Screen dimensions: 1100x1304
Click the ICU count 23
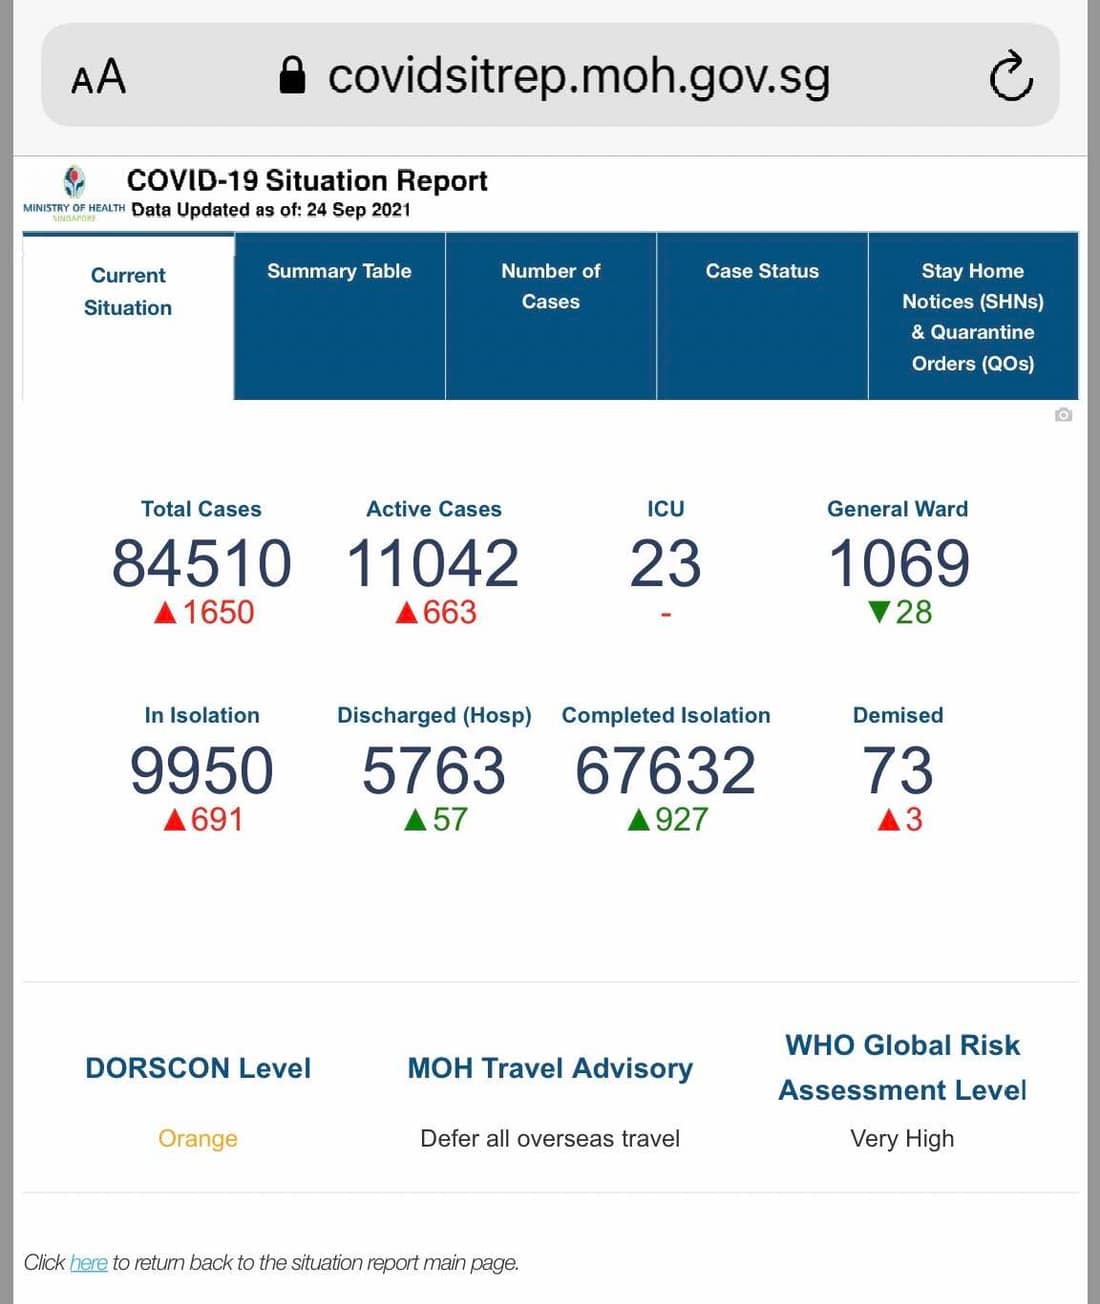665,563
